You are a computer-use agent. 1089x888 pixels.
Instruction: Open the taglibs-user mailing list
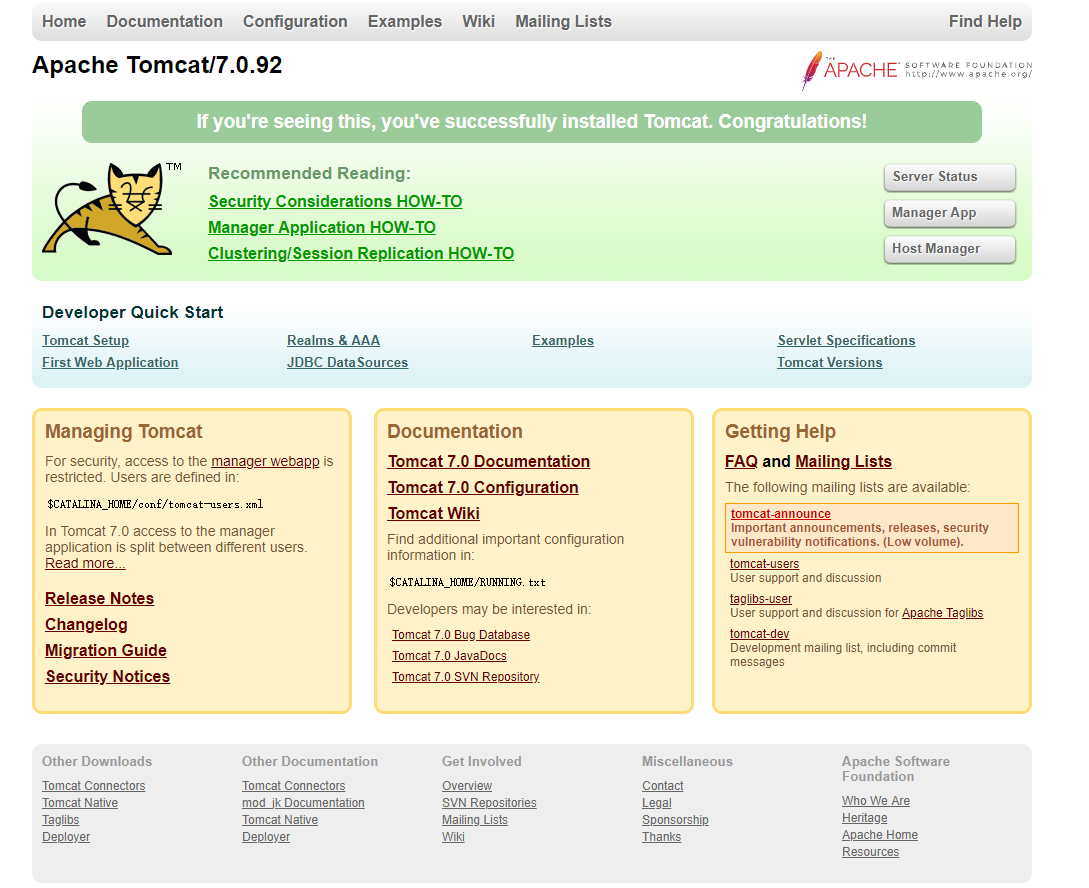[761, 598]
